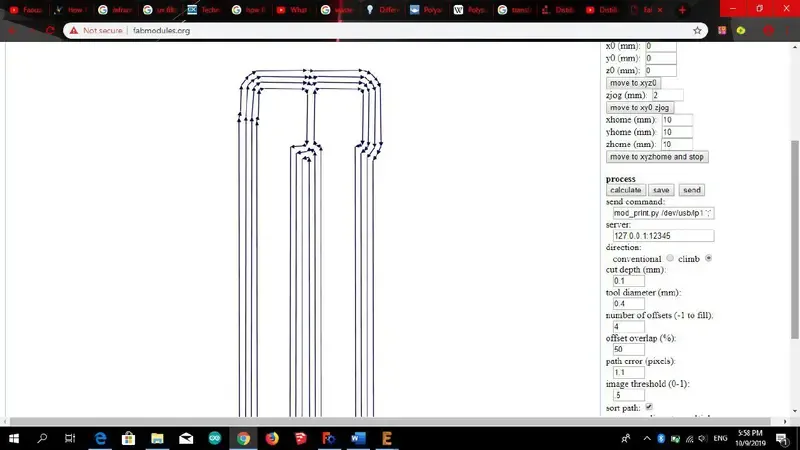
Task: Open taskbar search magnifier
Action: point(42,438)
